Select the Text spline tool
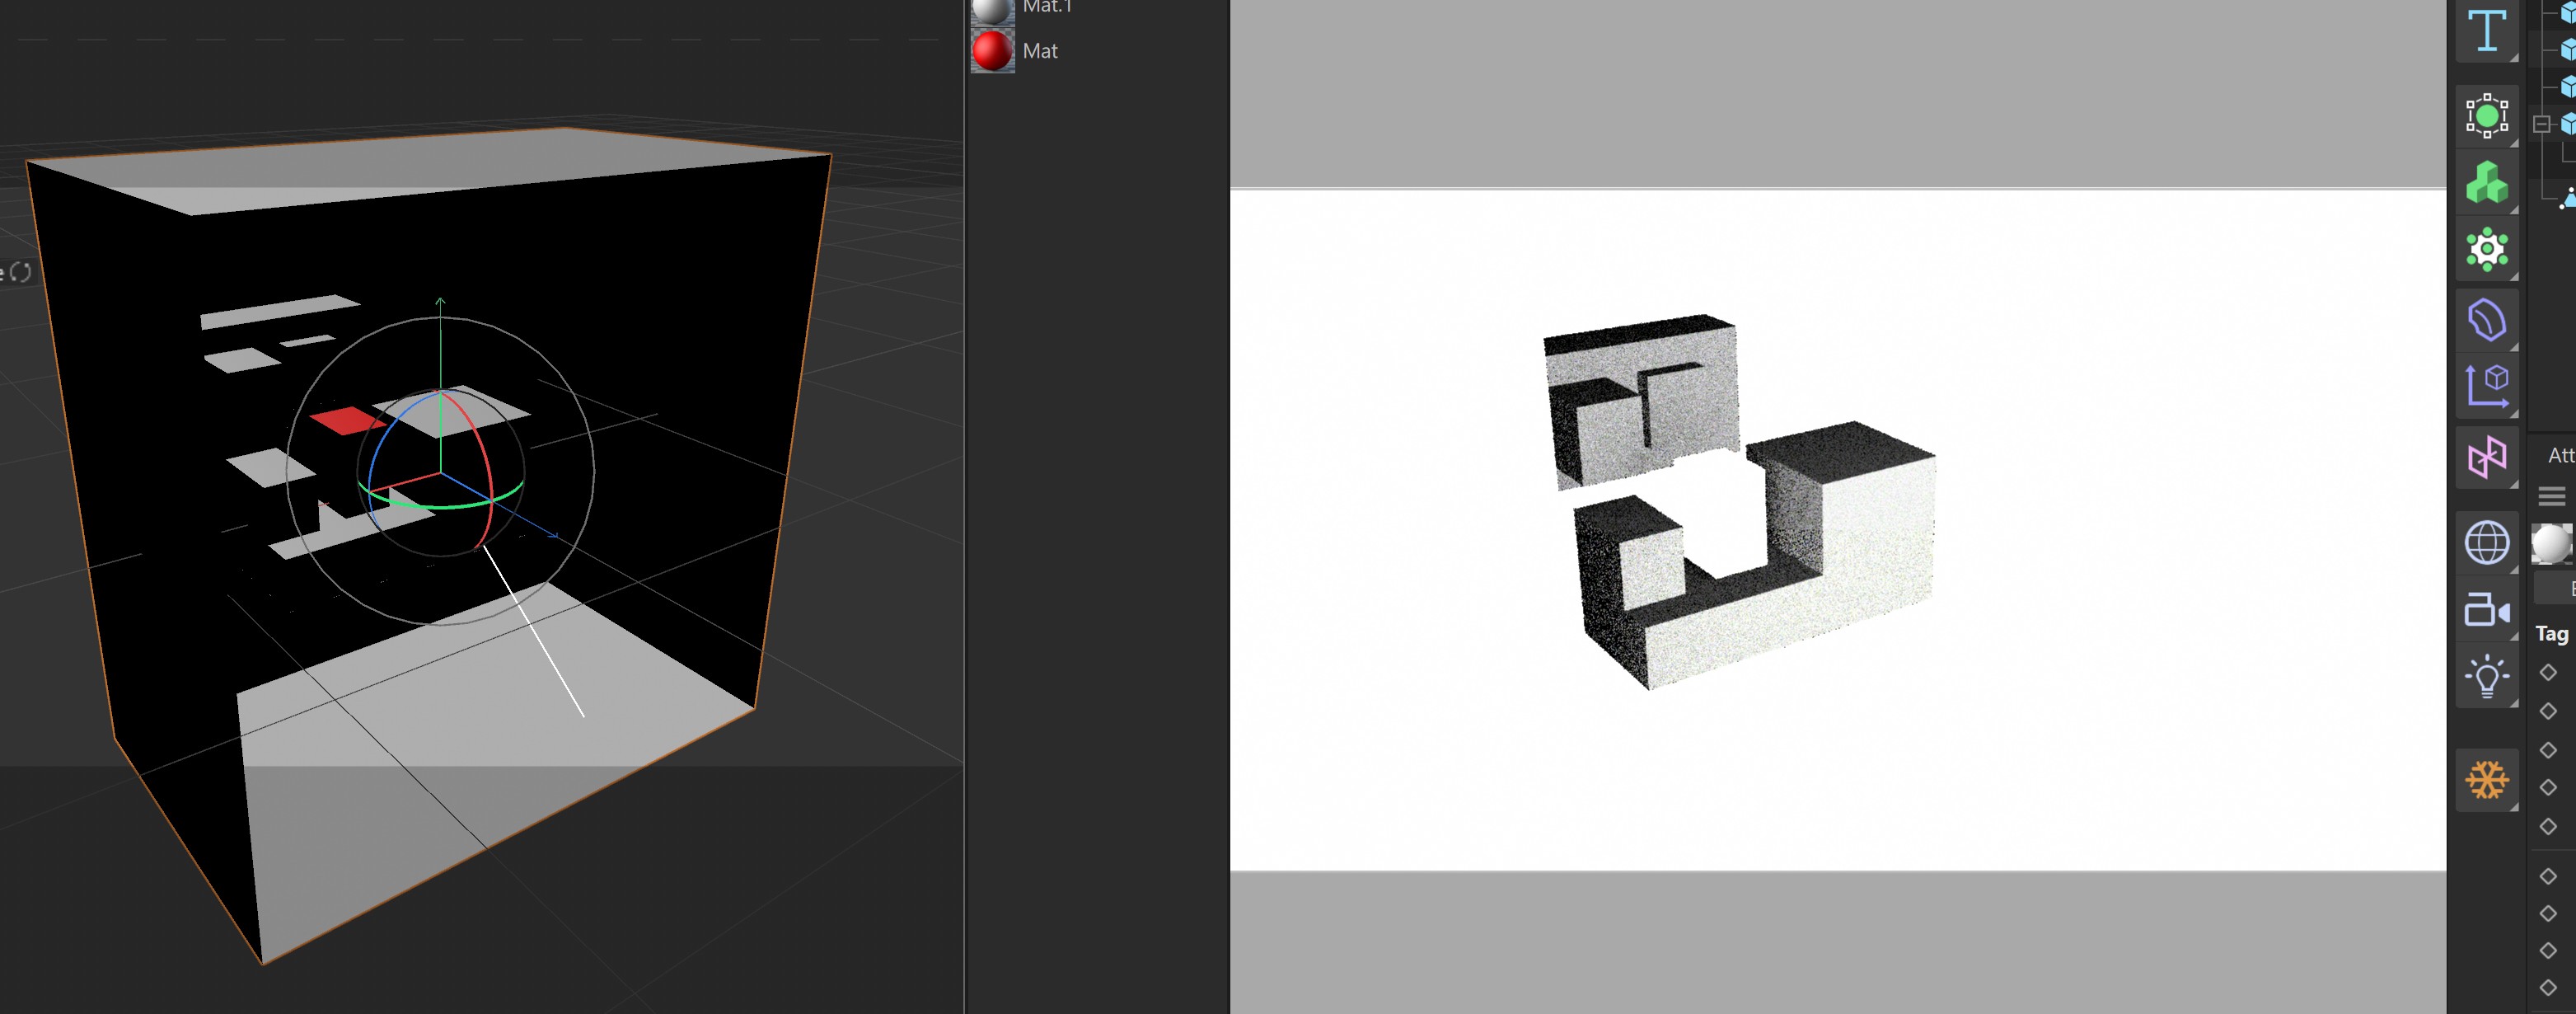The height and width of the screenshot is (1014, 2576). point(2486,30)
